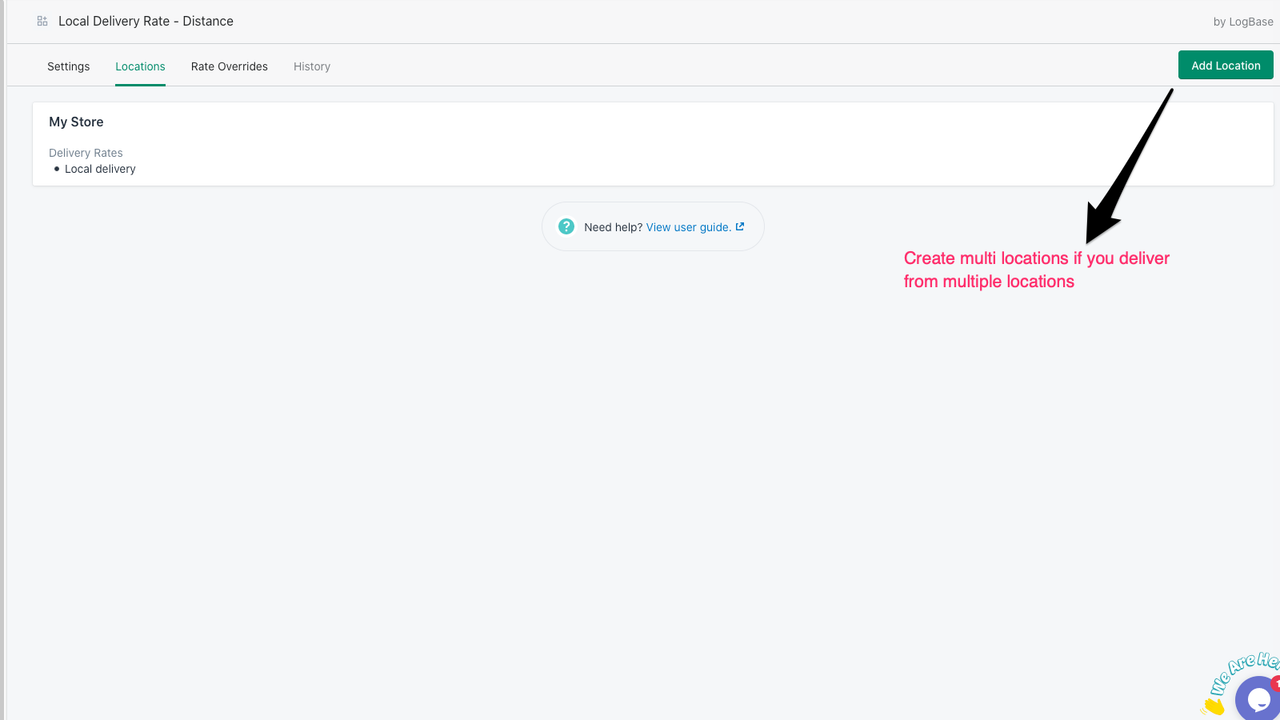The height and width of the screenshot is (720, 1280).
Task: Click the Local Delivery Rate - Distance title
Action: [x=146, y=21]
